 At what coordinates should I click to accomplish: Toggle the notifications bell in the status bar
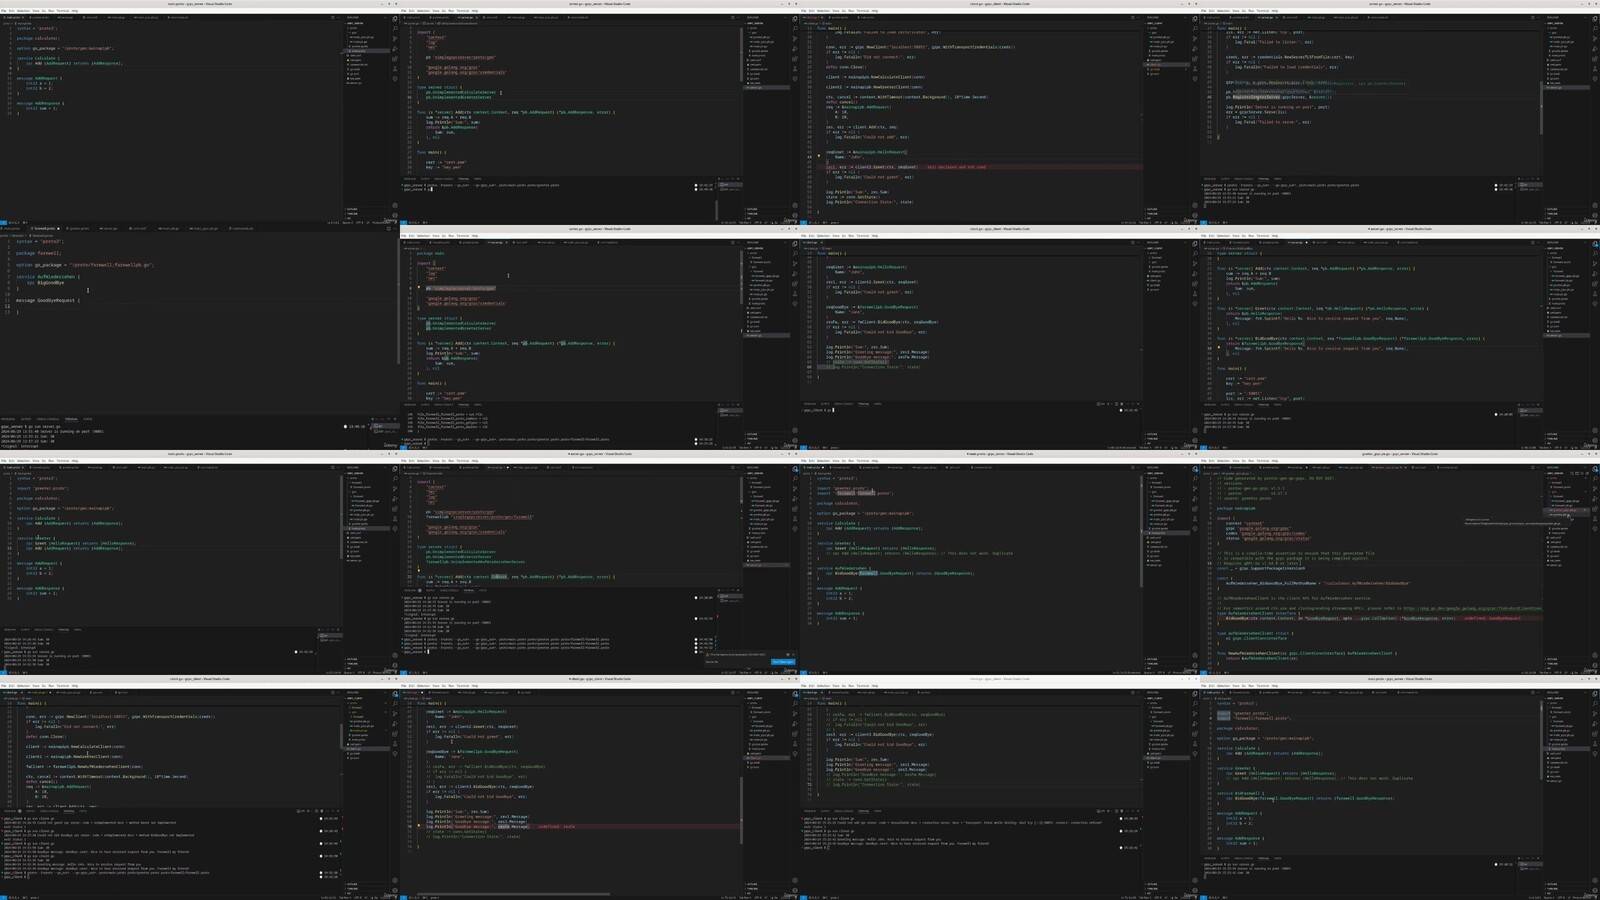[x=396, y=222]
